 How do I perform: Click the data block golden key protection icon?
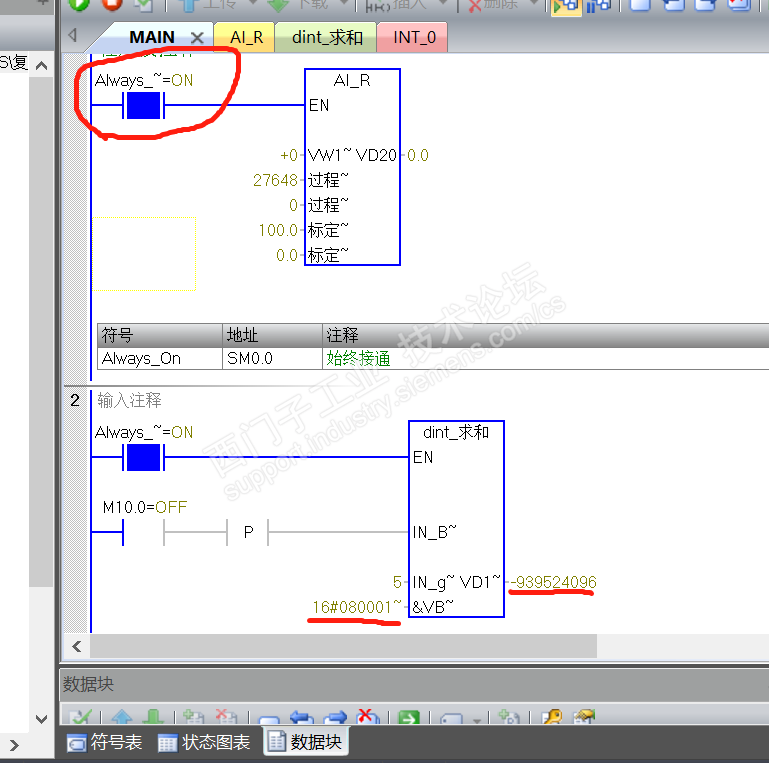(552, 717)
